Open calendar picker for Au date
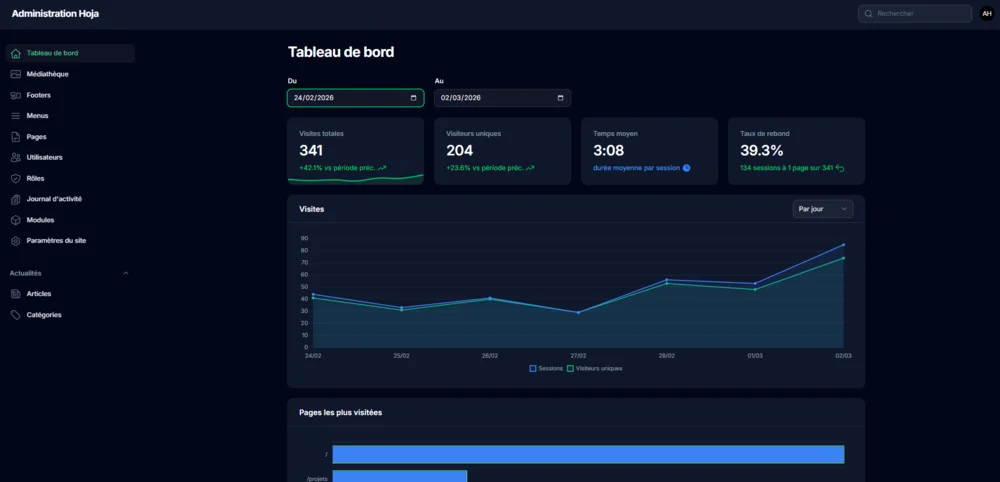1000x482 pixels. pos(560,98)
